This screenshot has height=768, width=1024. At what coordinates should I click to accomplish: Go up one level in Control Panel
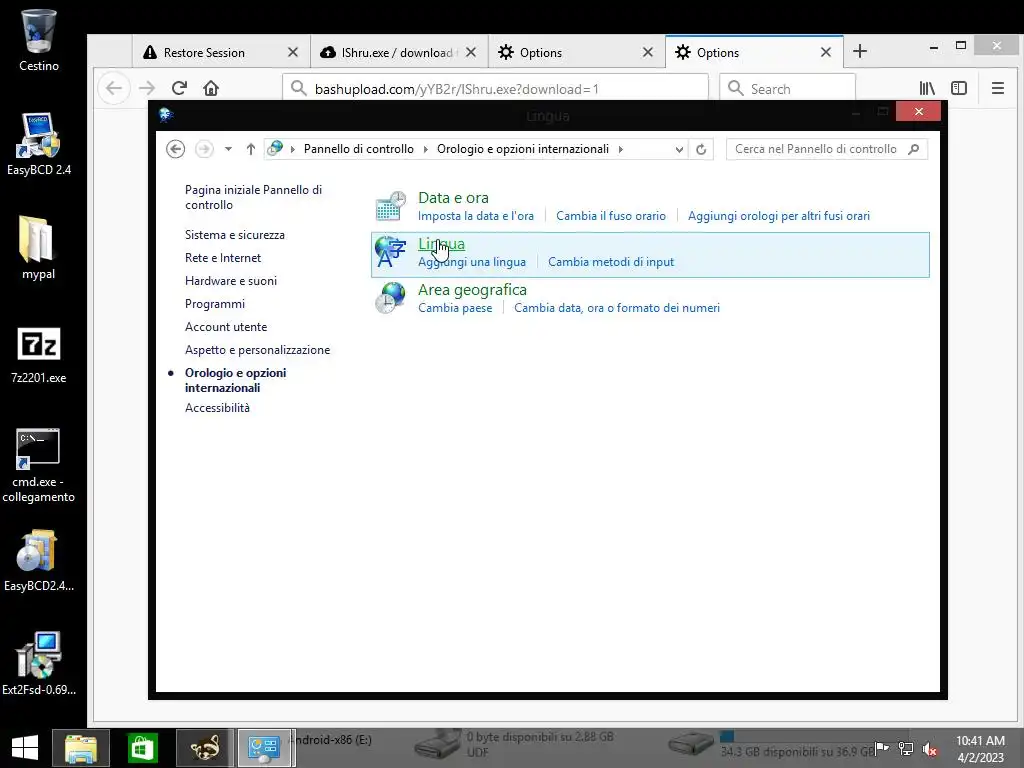coord(250,149)
